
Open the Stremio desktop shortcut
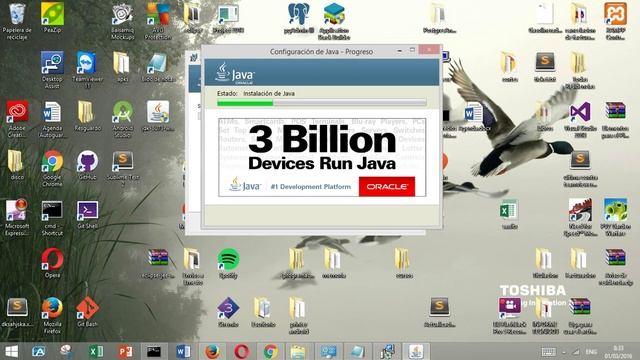228,311
